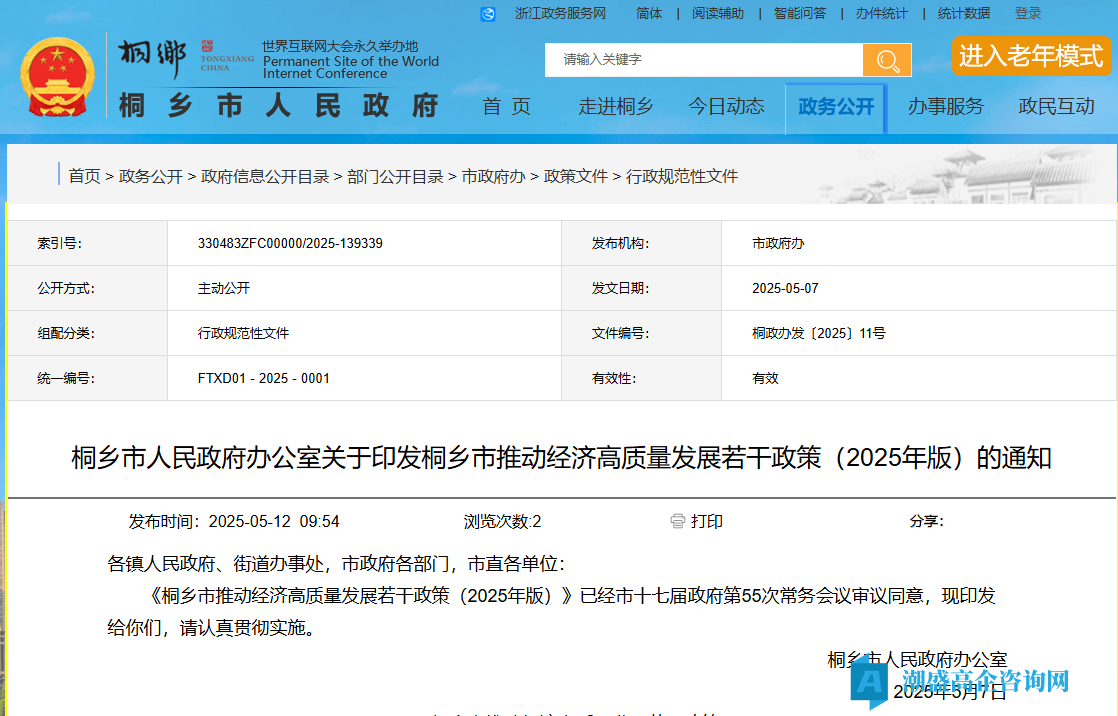Click the 桐乡 calligraphy logo
1118x716 pixels.
point(152,58)
